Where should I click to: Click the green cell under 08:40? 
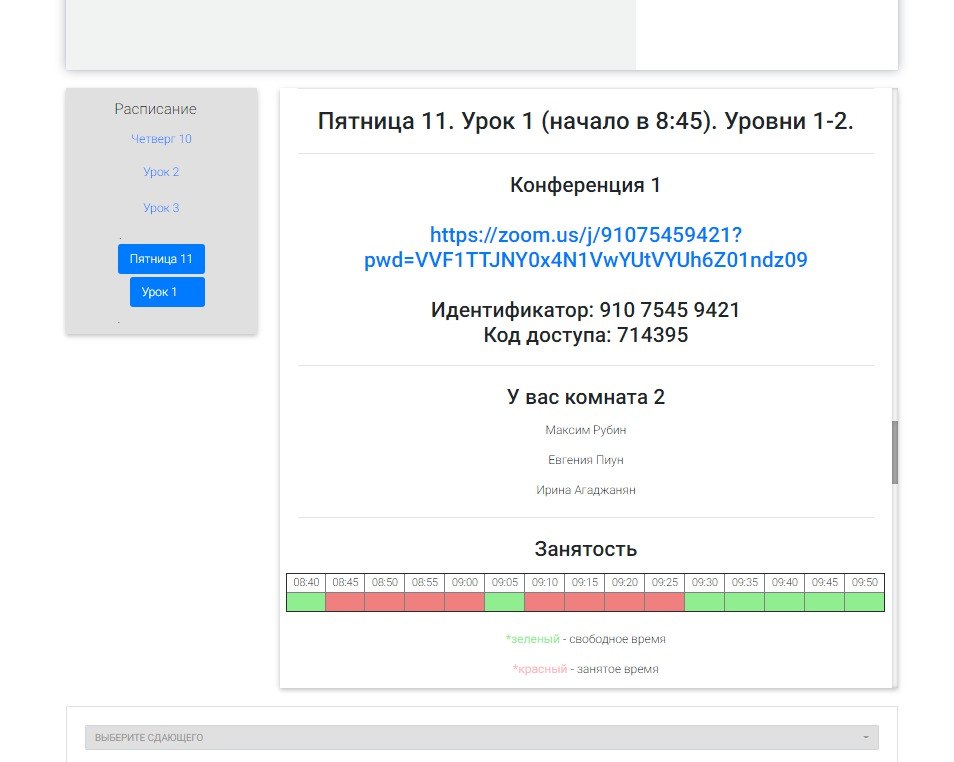[306, 602]
